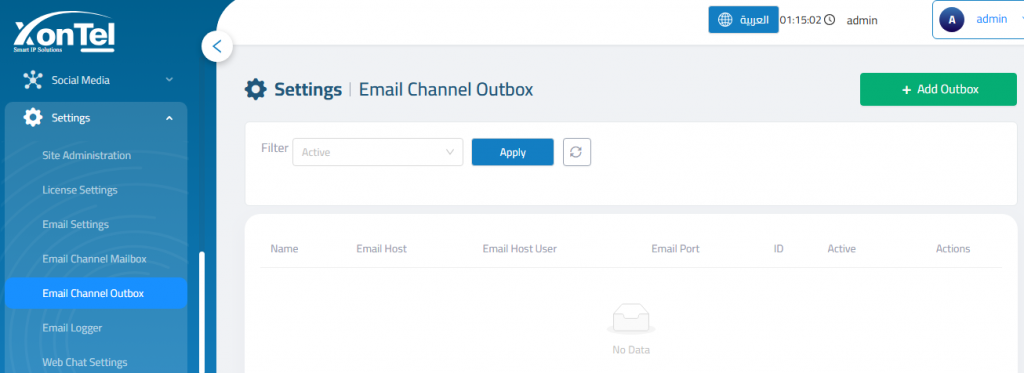Click the Add Outbox button
Image resolution: width=1024 pixels, height=373 pixels.
938,89
